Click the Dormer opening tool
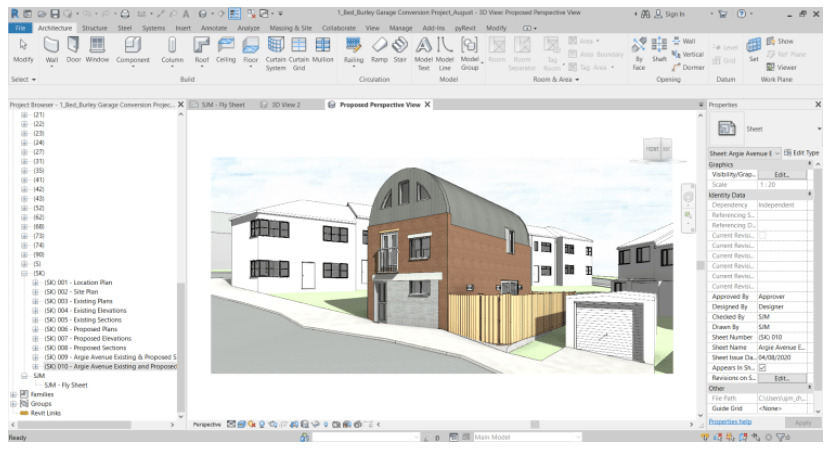The image size is (834, 453). click(688, 67)
